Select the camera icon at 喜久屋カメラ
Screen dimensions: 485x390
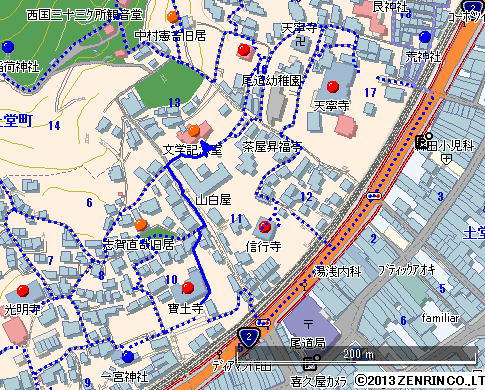[x=312, y=363]
